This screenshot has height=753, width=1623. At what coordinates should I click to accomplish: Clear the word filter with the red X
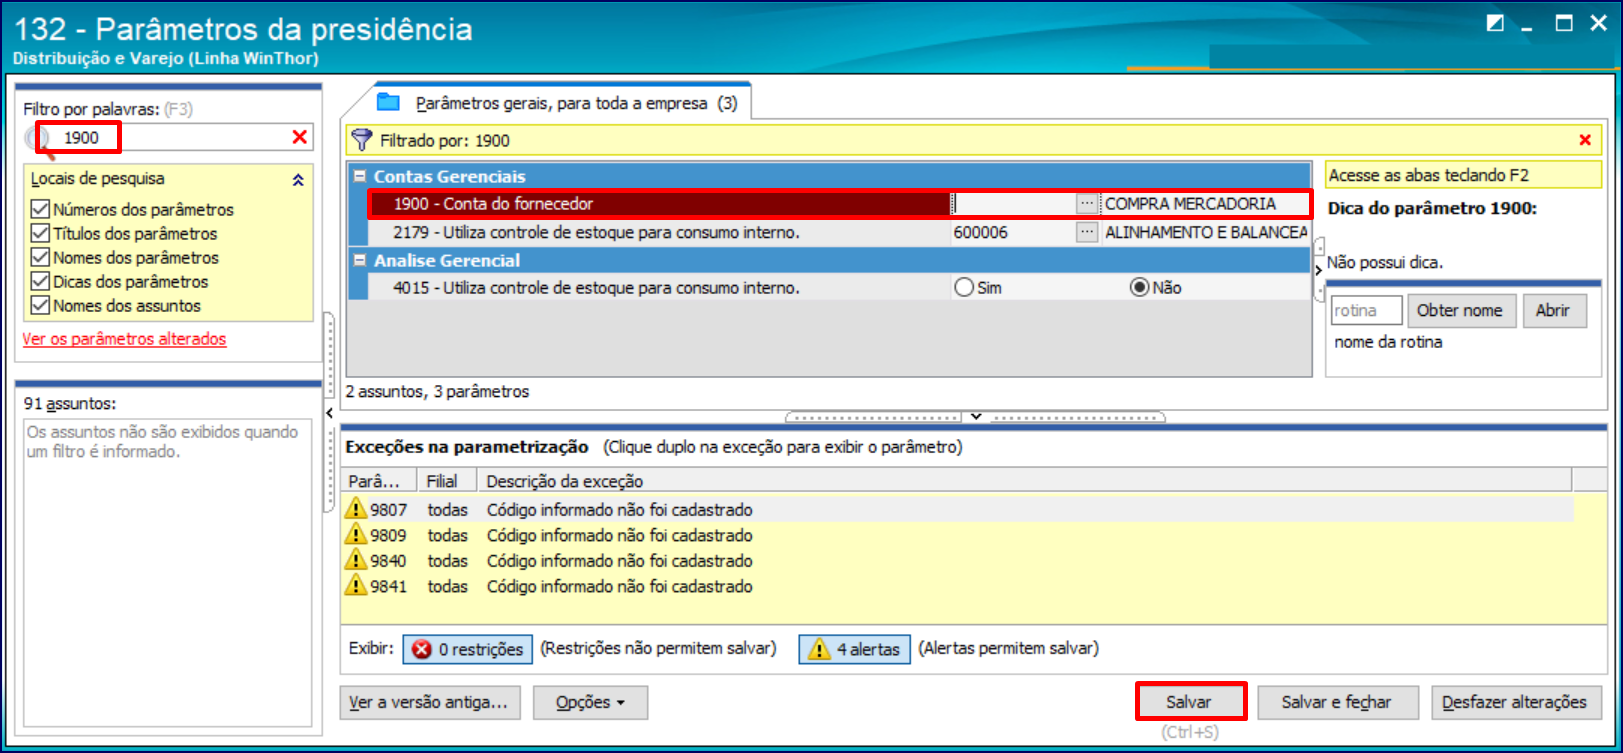click(x=299, y=137)
